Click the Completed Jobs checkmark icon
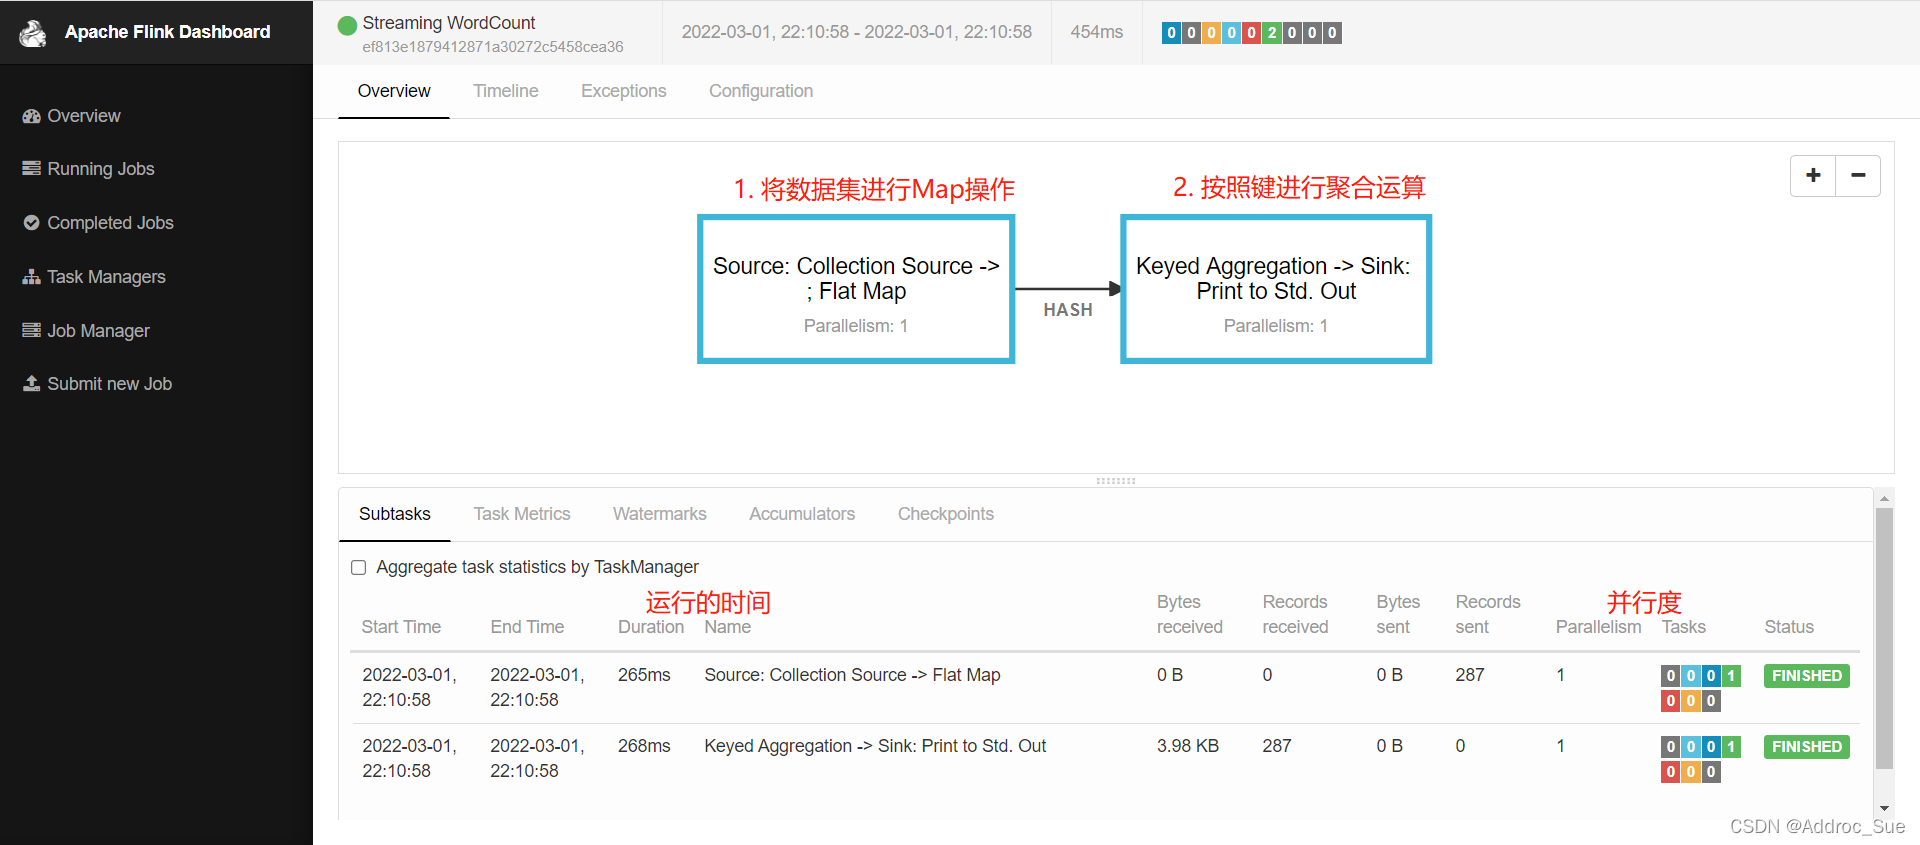Viewport: 1920px width, 845px height. click(x=32, y=223)
